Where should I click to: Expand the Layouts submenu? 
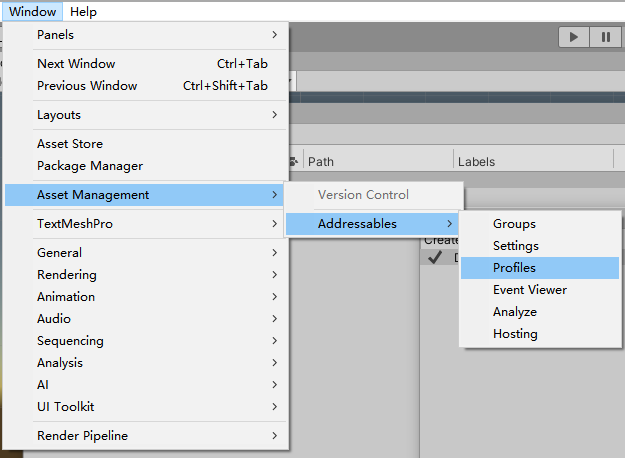tap(145, 115)
